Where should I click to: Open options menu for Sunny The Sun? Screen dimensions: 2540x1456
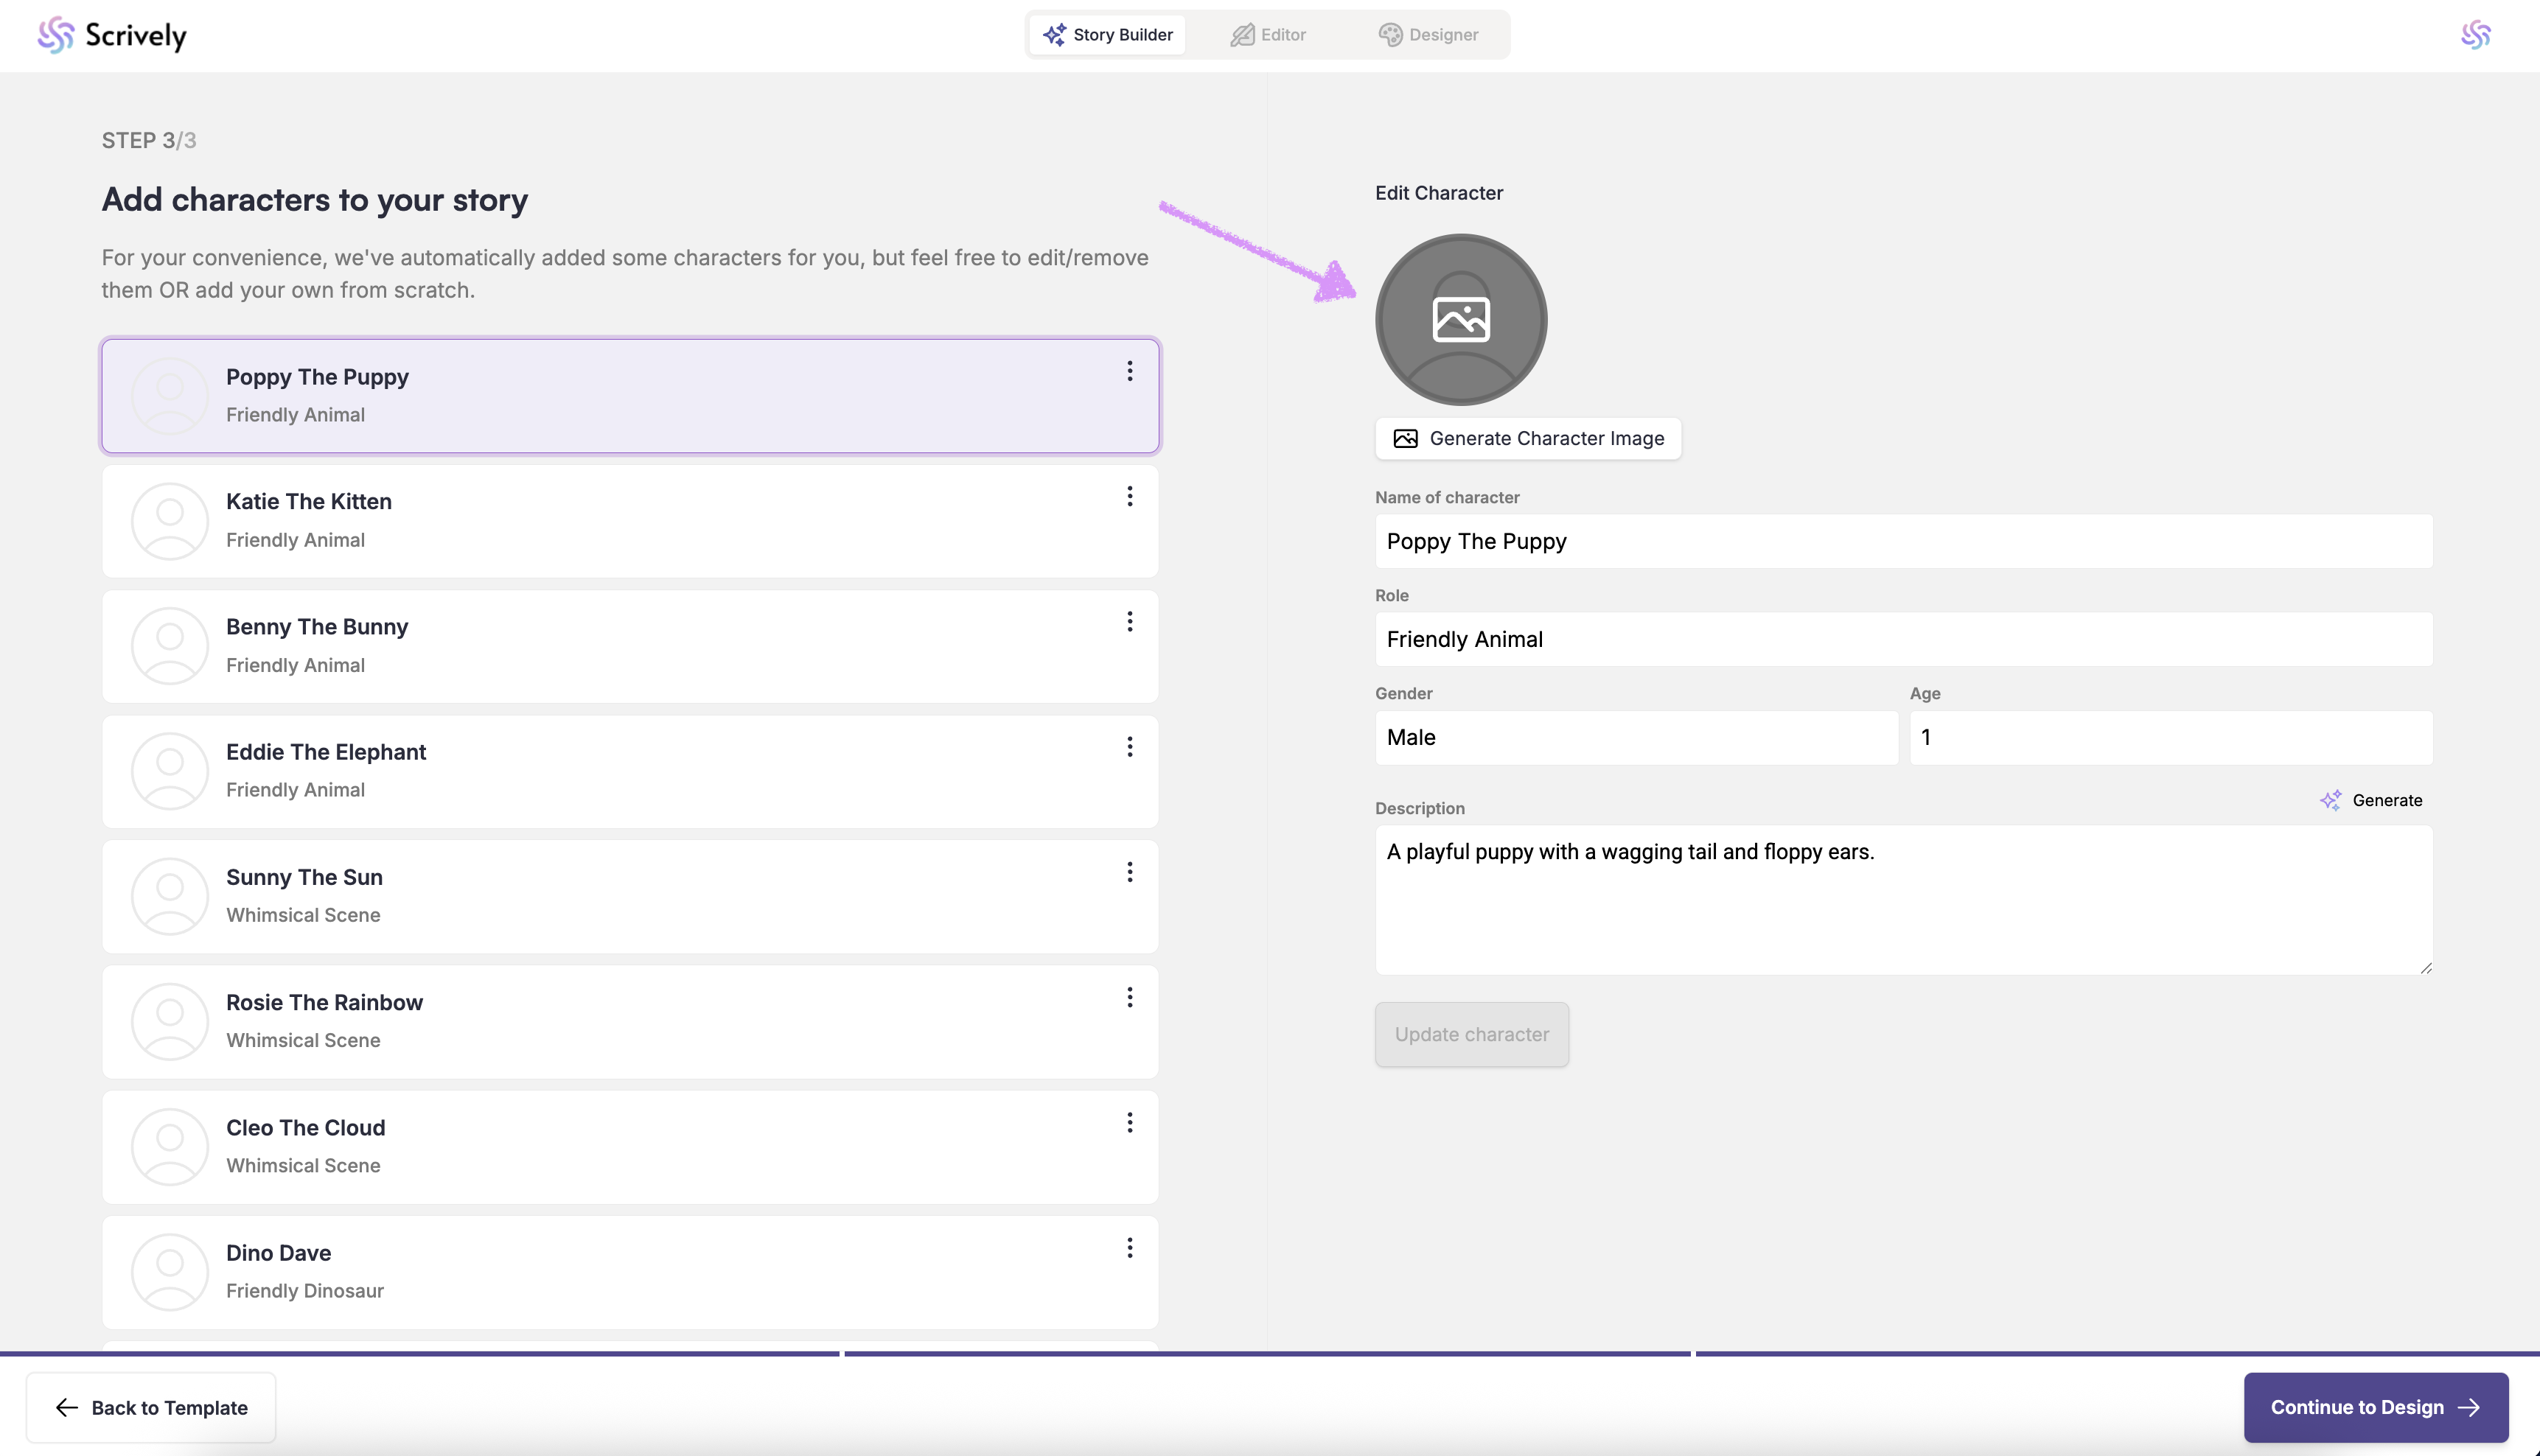[1129, 872]
